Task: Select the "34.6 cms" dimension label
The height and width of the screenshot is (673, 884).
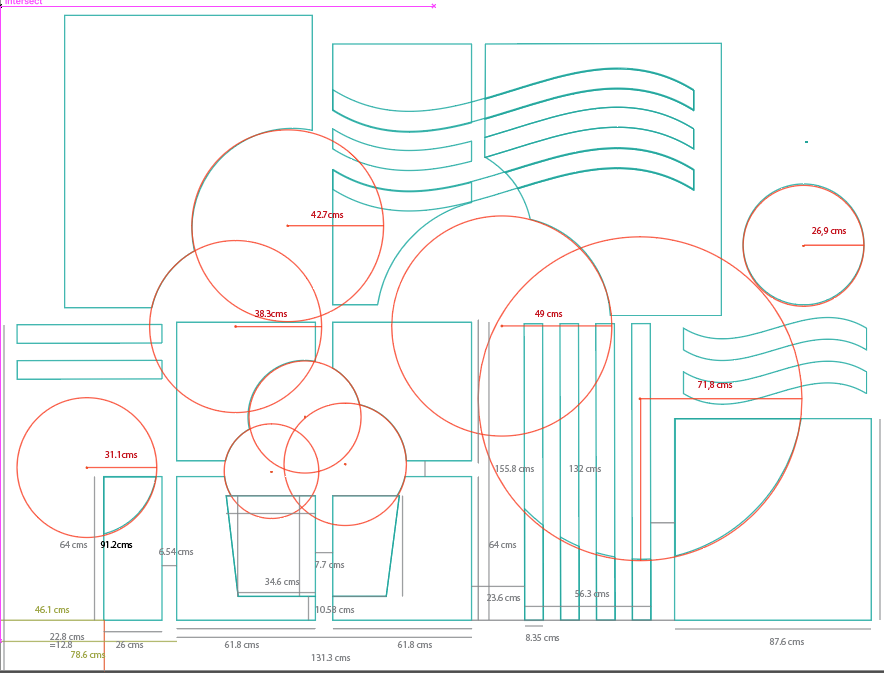Action: (282, 582)
